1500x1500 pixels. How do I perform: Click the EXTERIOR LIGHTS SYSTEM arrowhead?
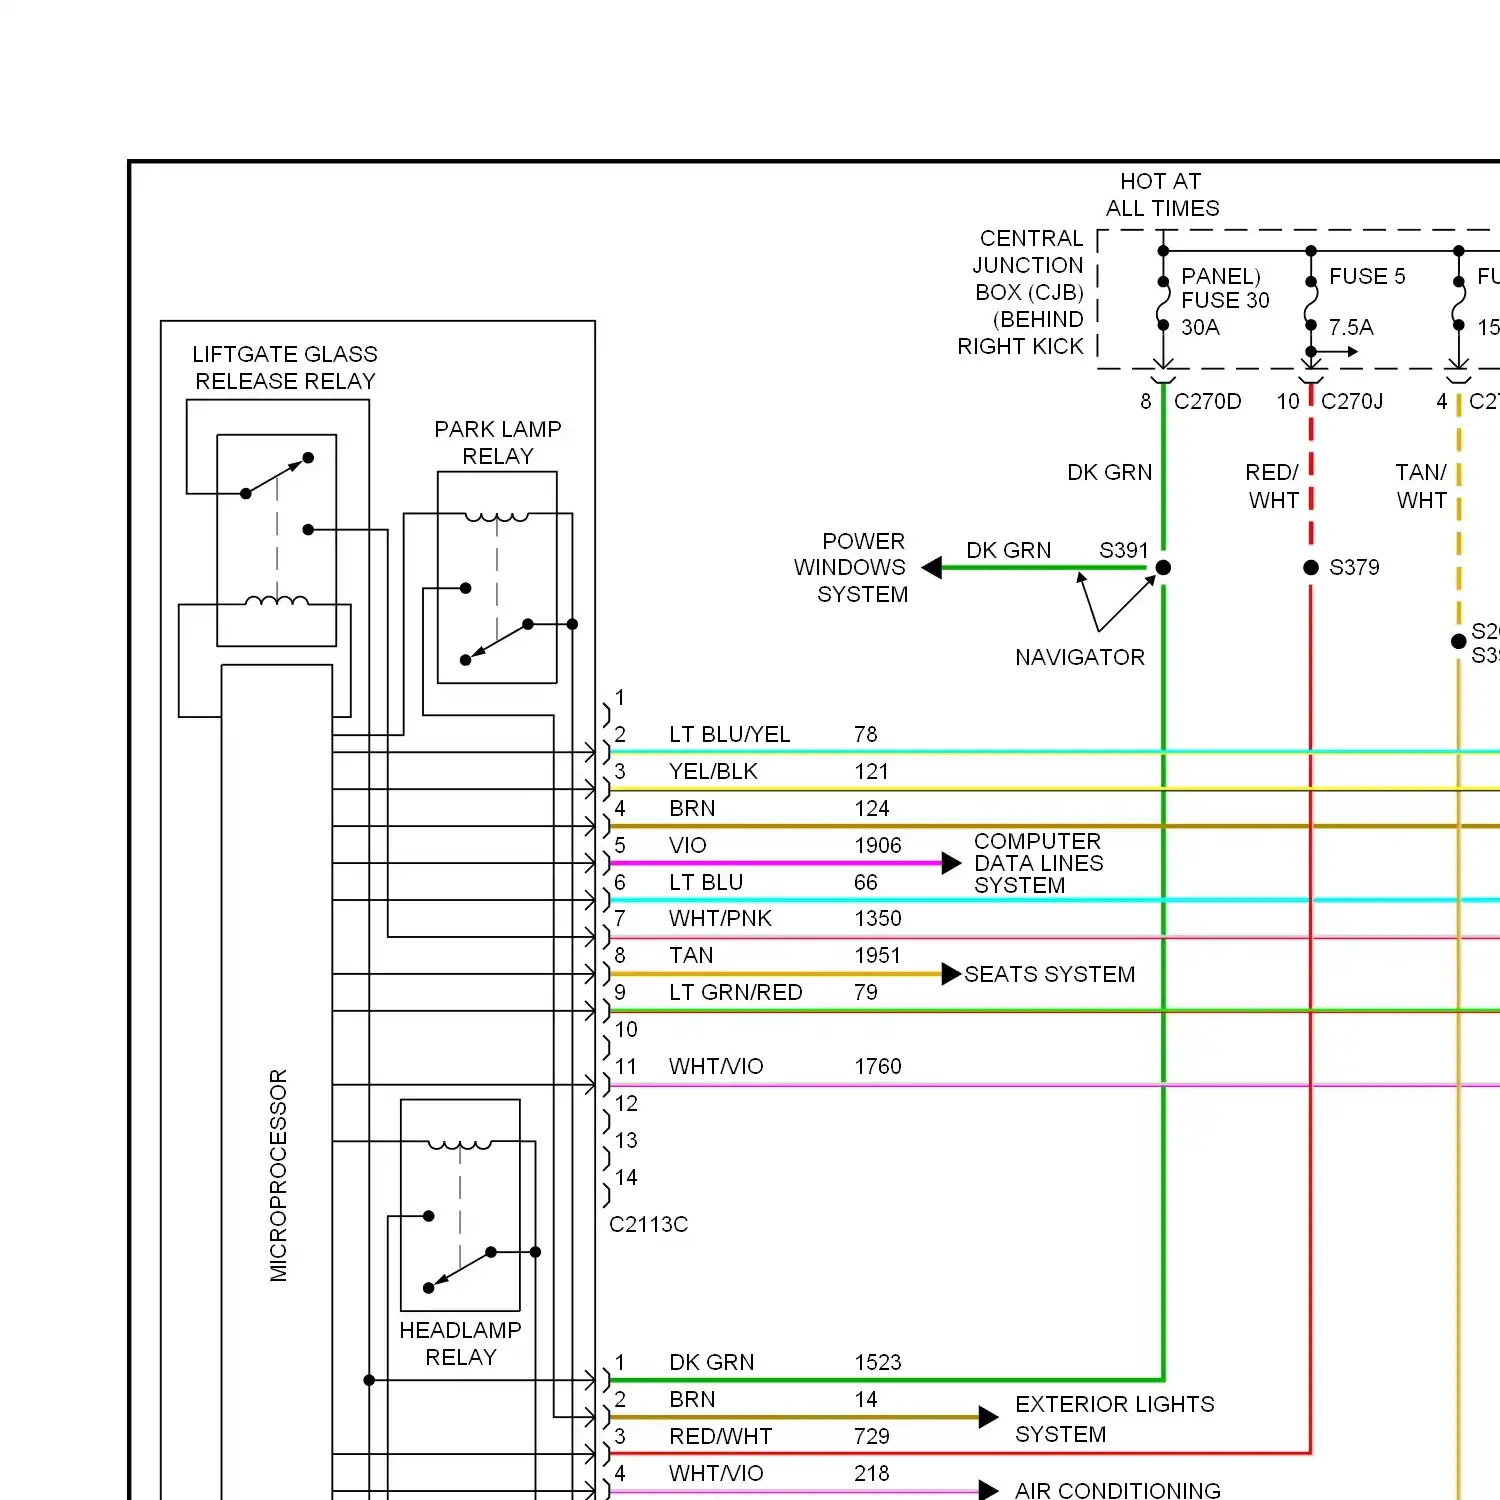(x=989, y=1417)
